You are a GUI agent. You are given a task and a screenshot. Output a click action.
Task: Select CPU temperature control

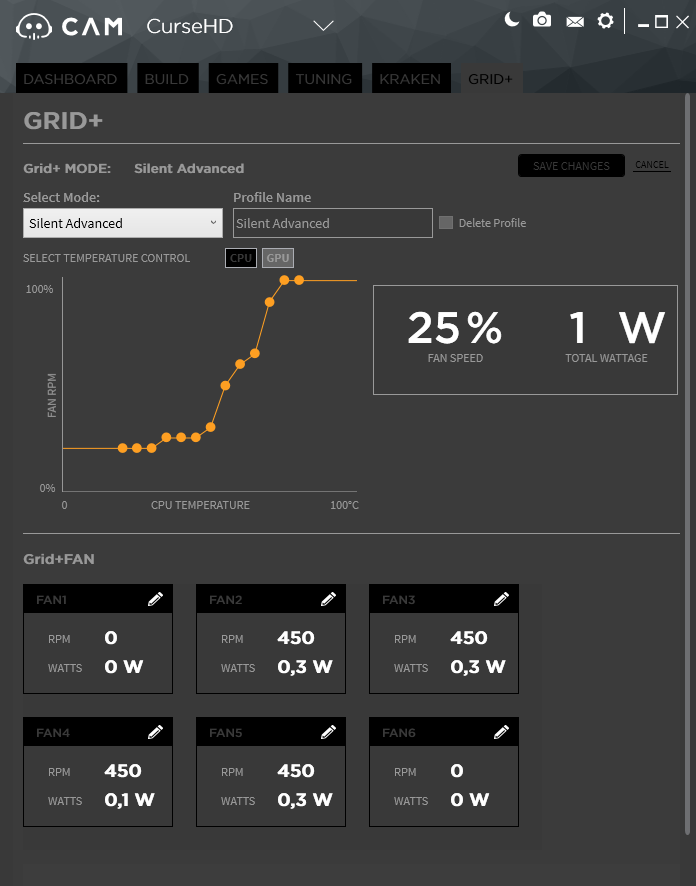coord(241,258)
